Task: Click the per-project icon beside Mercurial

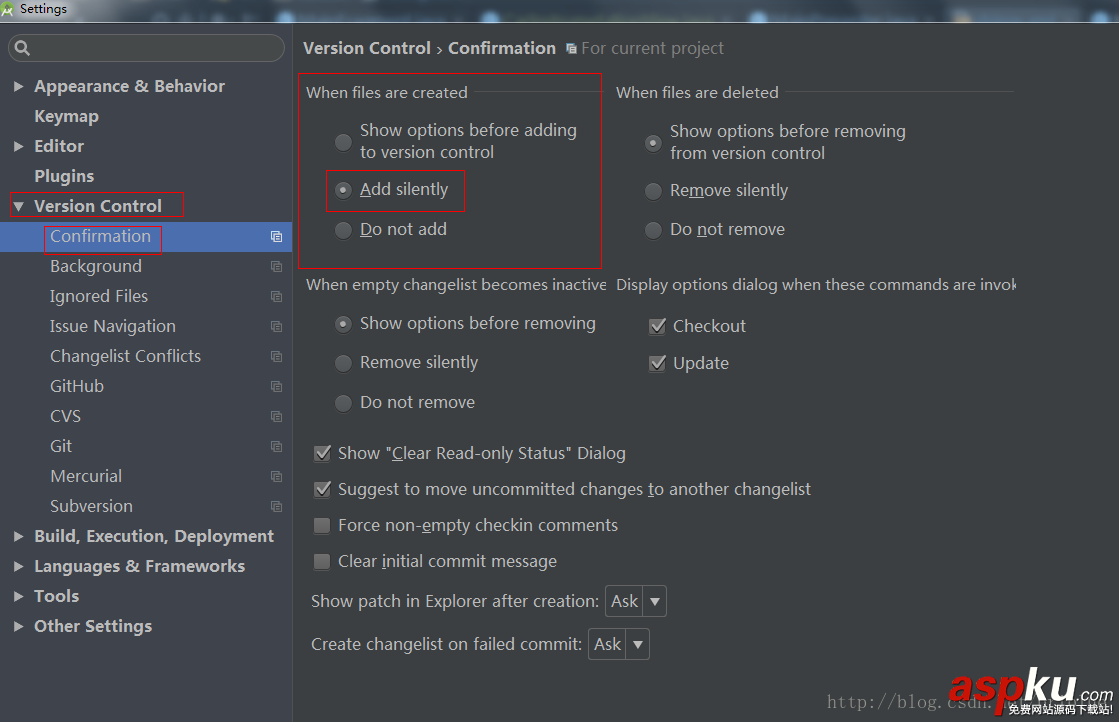Action: click(x=276, y=476)
